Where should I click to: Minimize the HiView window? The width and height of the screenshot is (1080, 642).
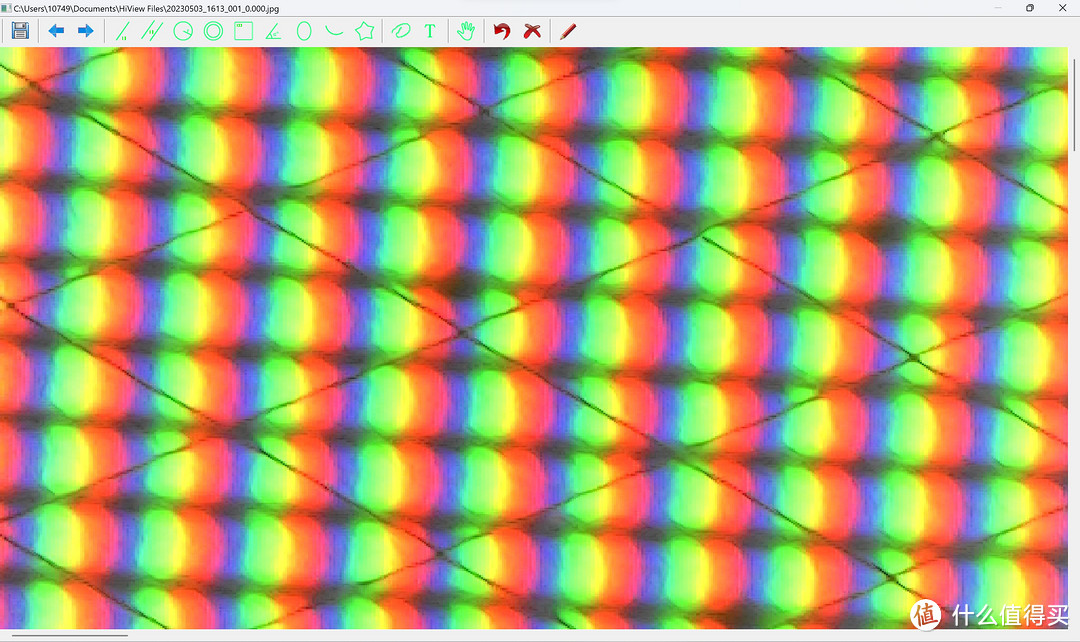tap(998, 8)
